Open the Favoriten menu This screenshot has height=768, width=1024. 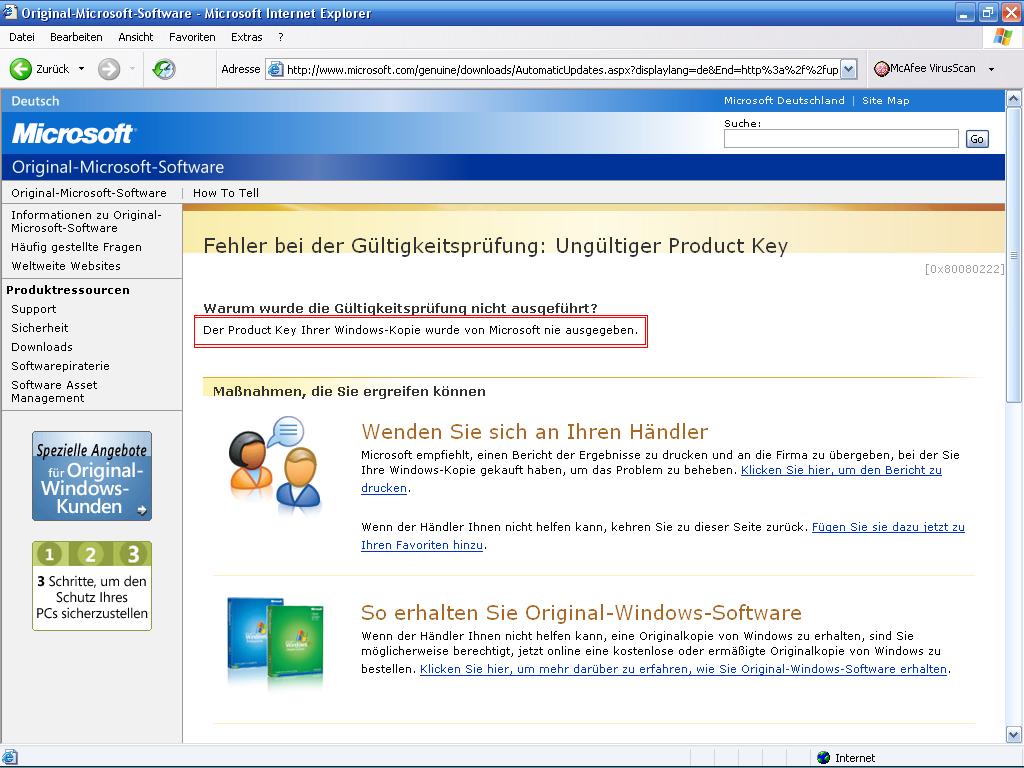pos(192,37)
